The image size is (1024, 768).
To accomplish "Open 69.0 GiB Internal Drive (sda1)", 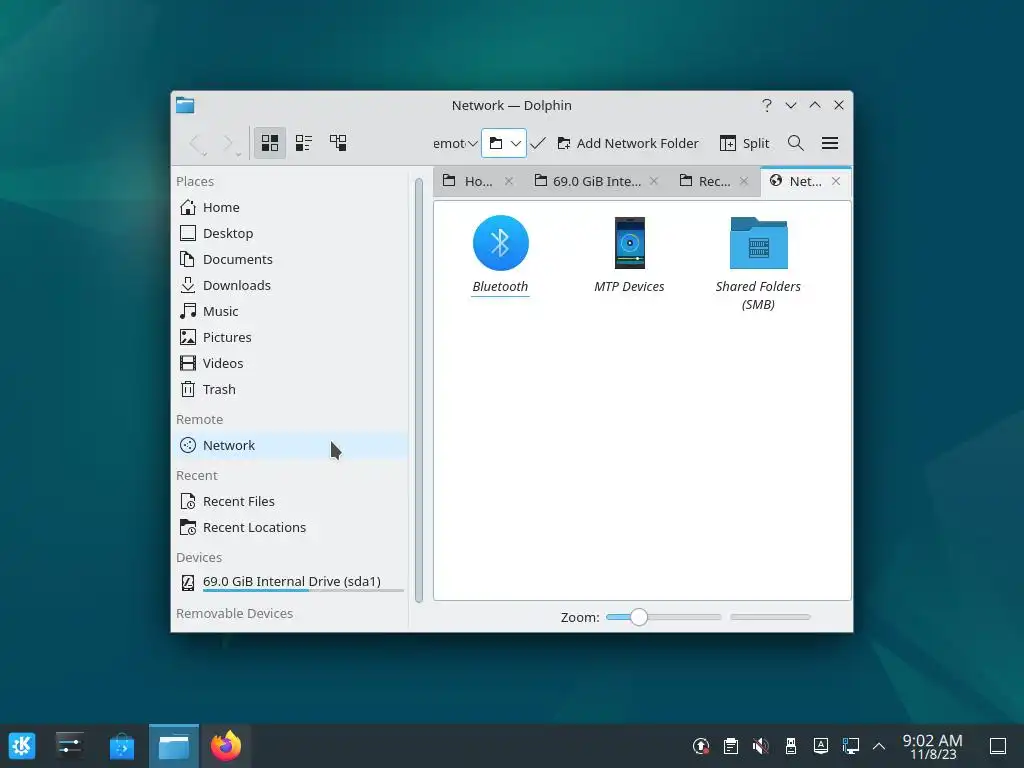I will [291, 582].
